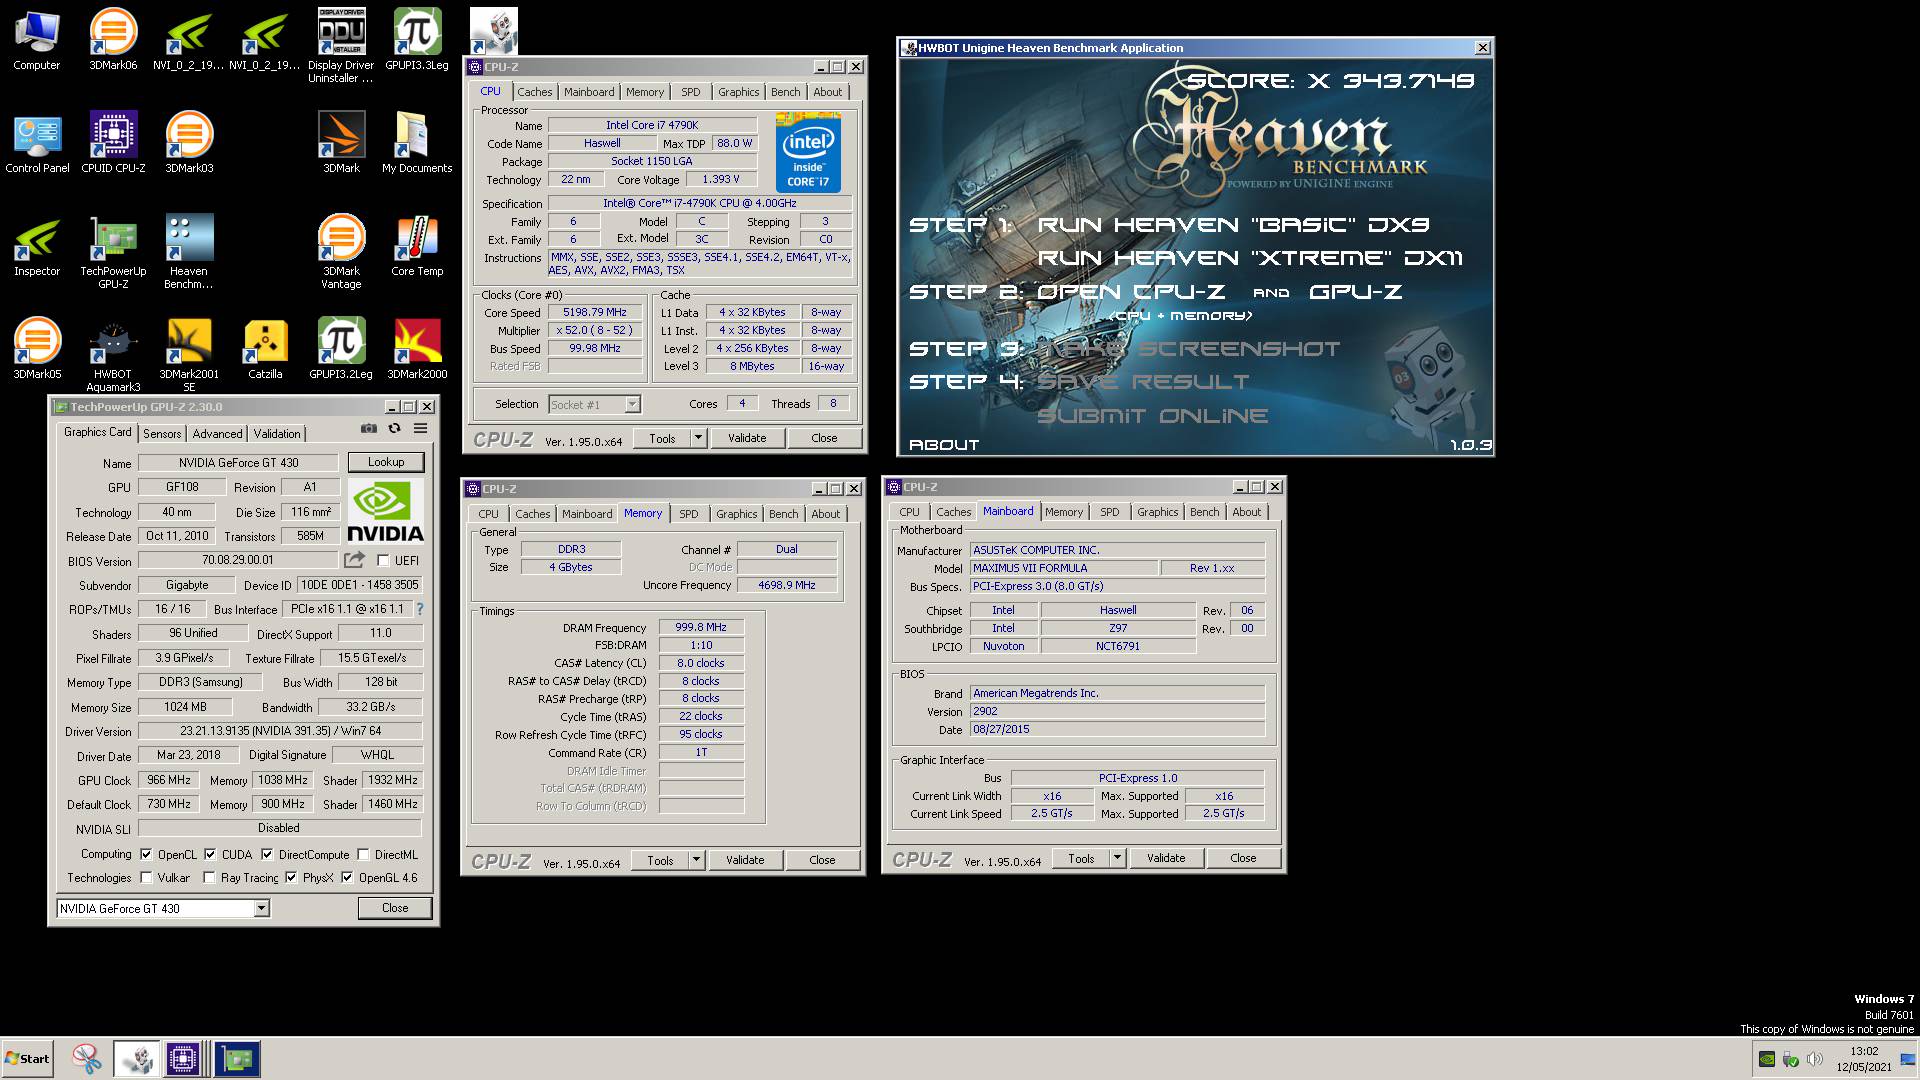Toggle the Vulkan checkbox
This screenshot has height=1080, width=1920.
click(147, 878)
